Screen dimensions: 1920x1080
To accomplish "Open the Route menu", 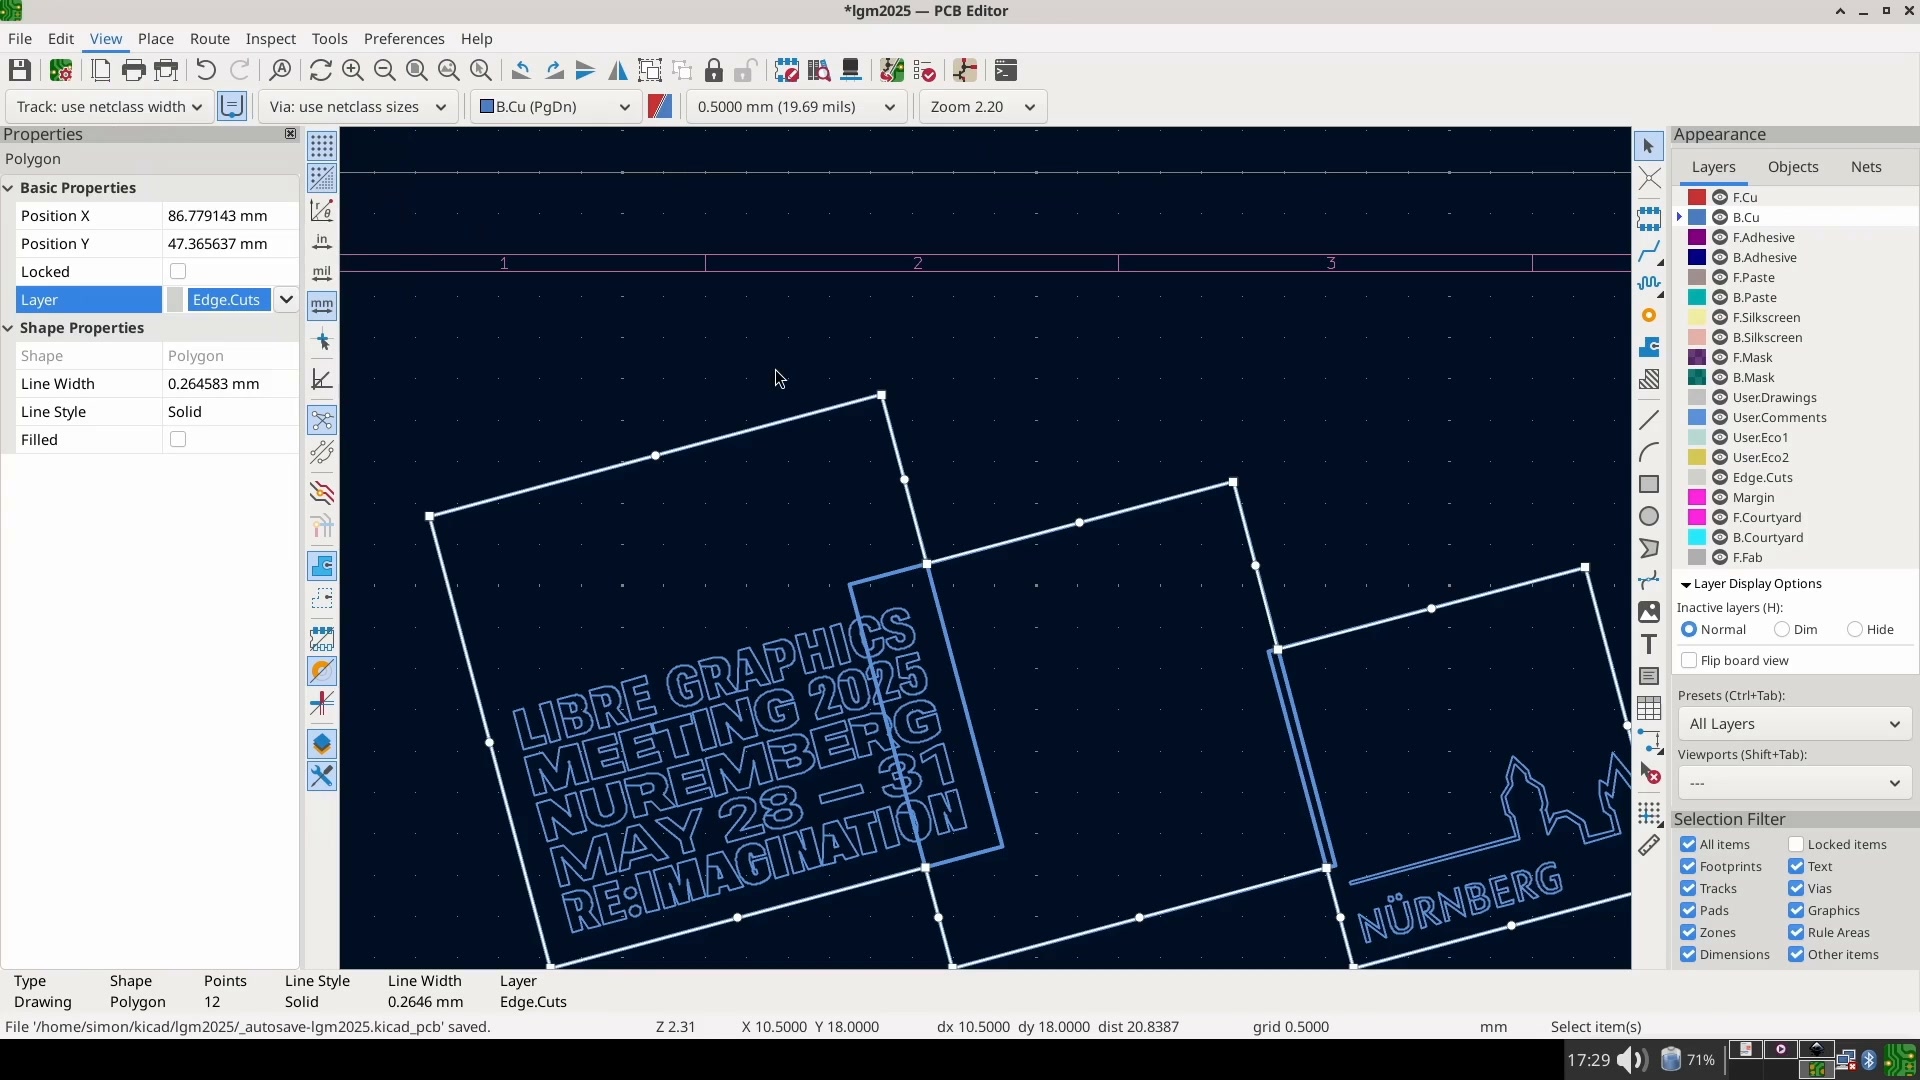I will pos(209,39).
